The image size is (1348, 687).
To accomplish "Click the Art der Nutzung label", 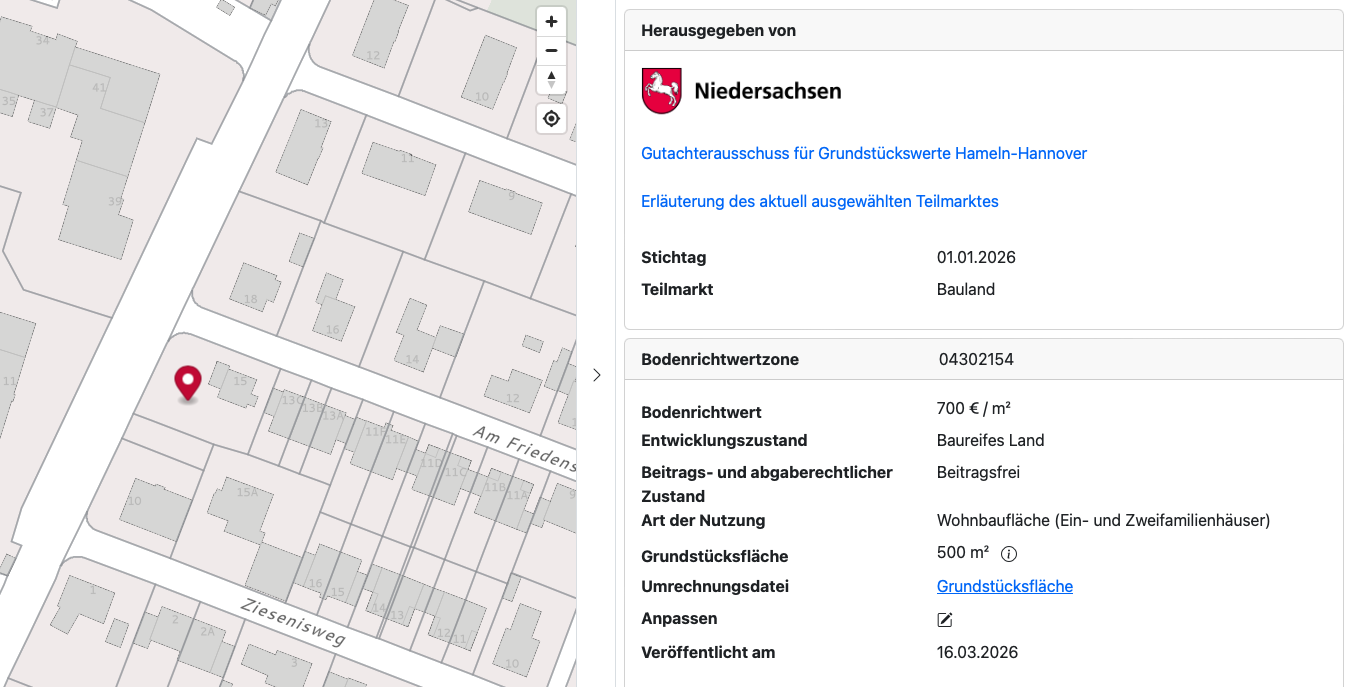I will (x=703, y=520).
